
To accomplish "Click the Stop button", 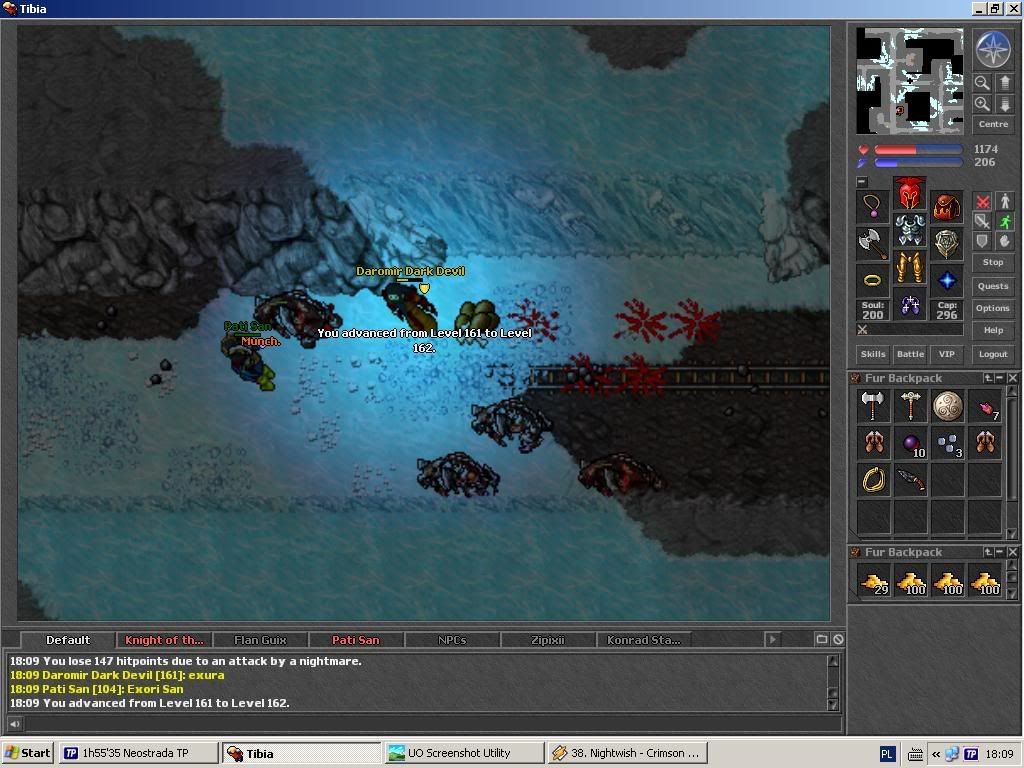I will click(x=993, y=263).
